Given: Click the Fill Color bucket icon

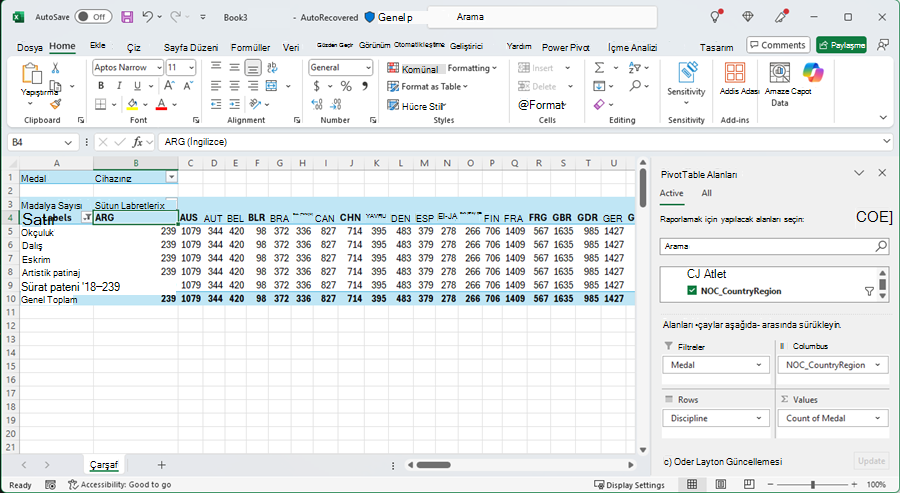Looking at the screenshot, I should [133, 104].
